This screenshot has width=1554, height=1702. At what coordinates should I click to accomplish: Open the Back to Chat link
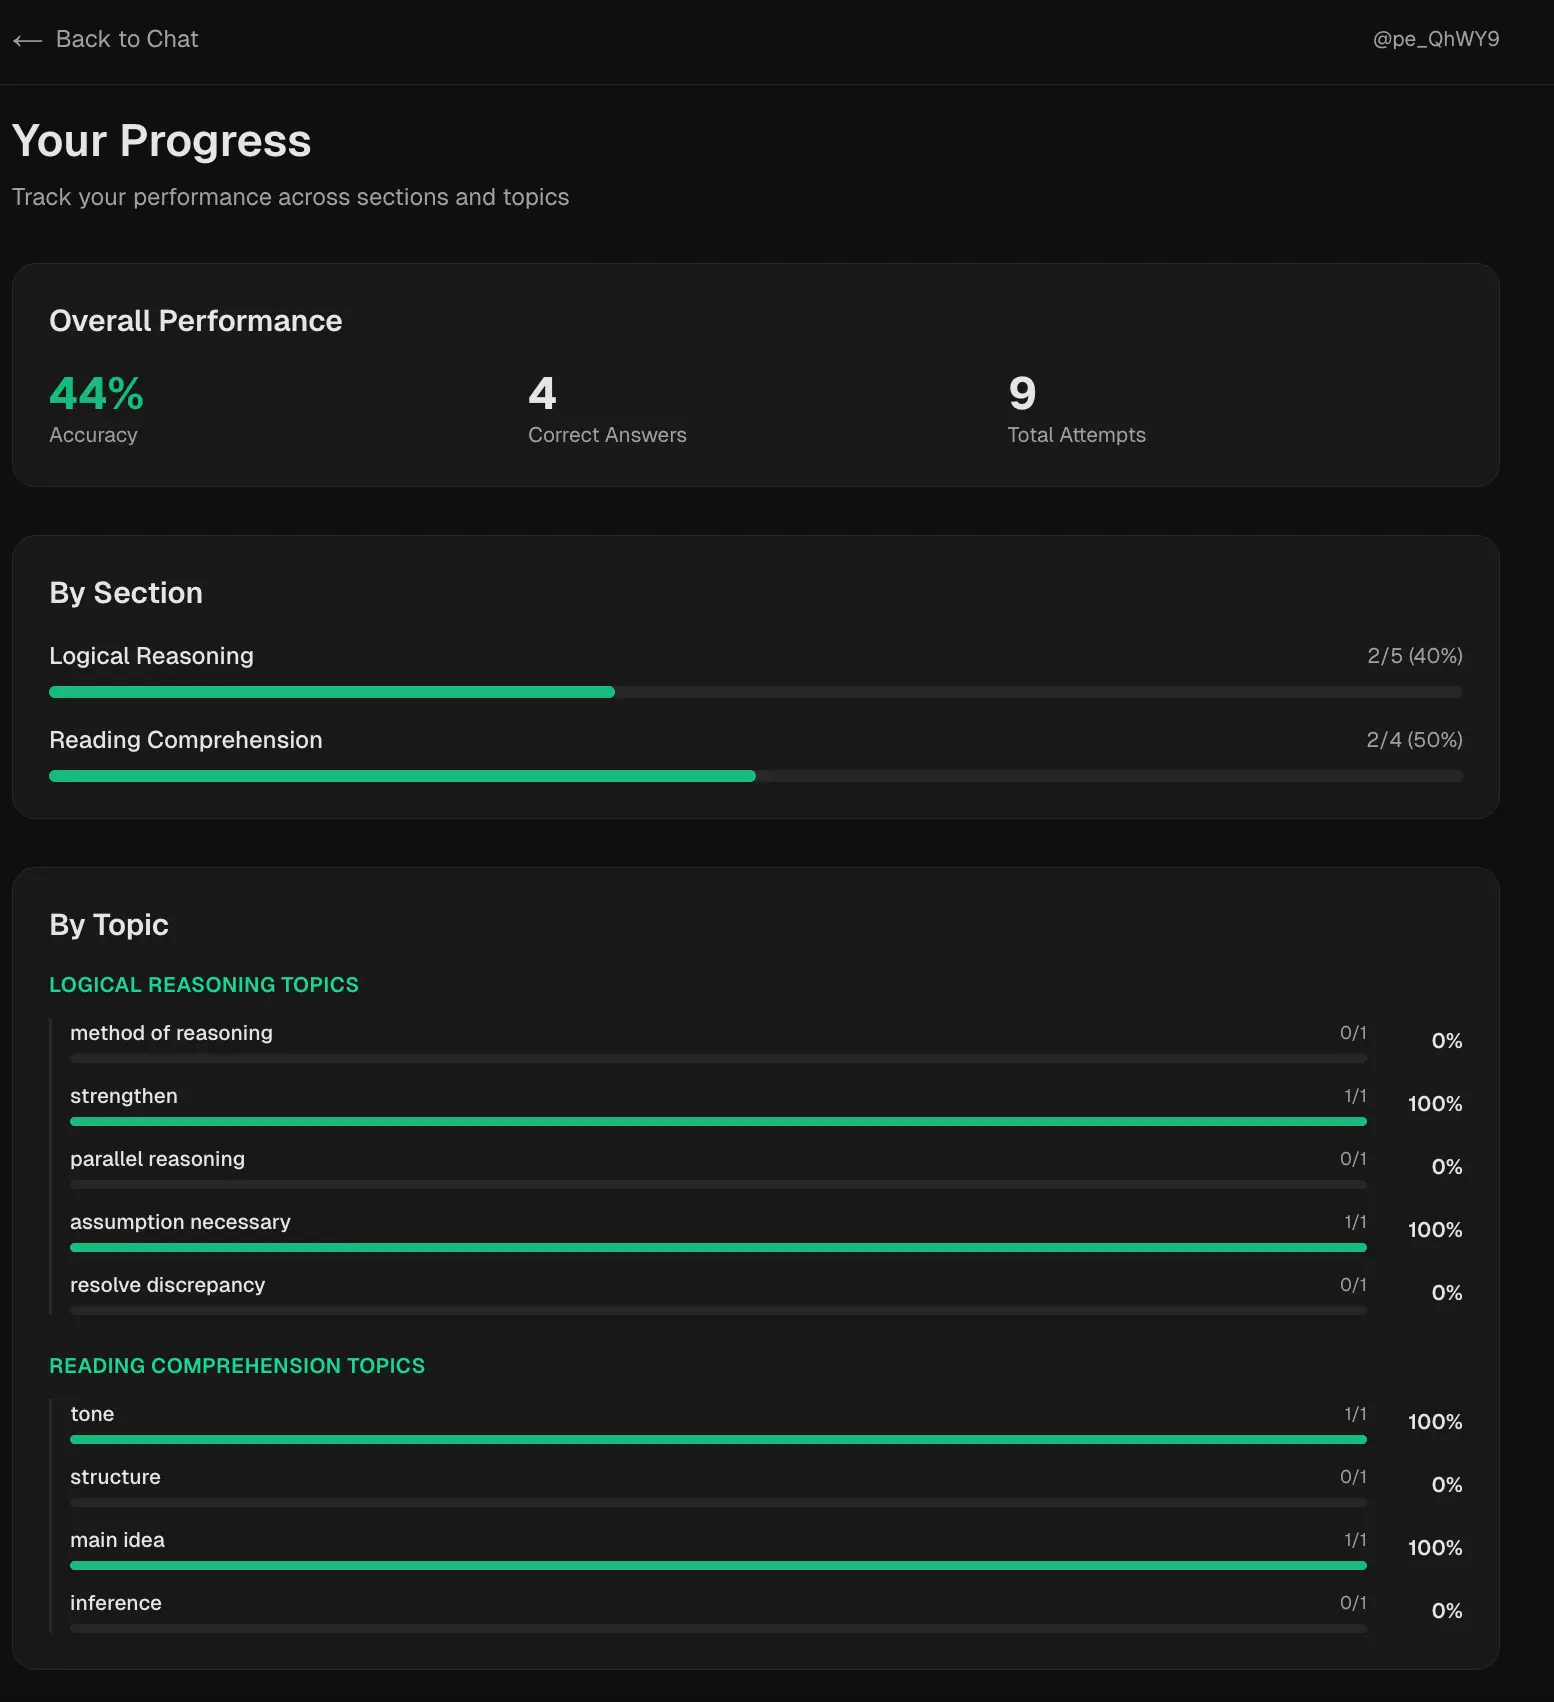tap(126, 39)
